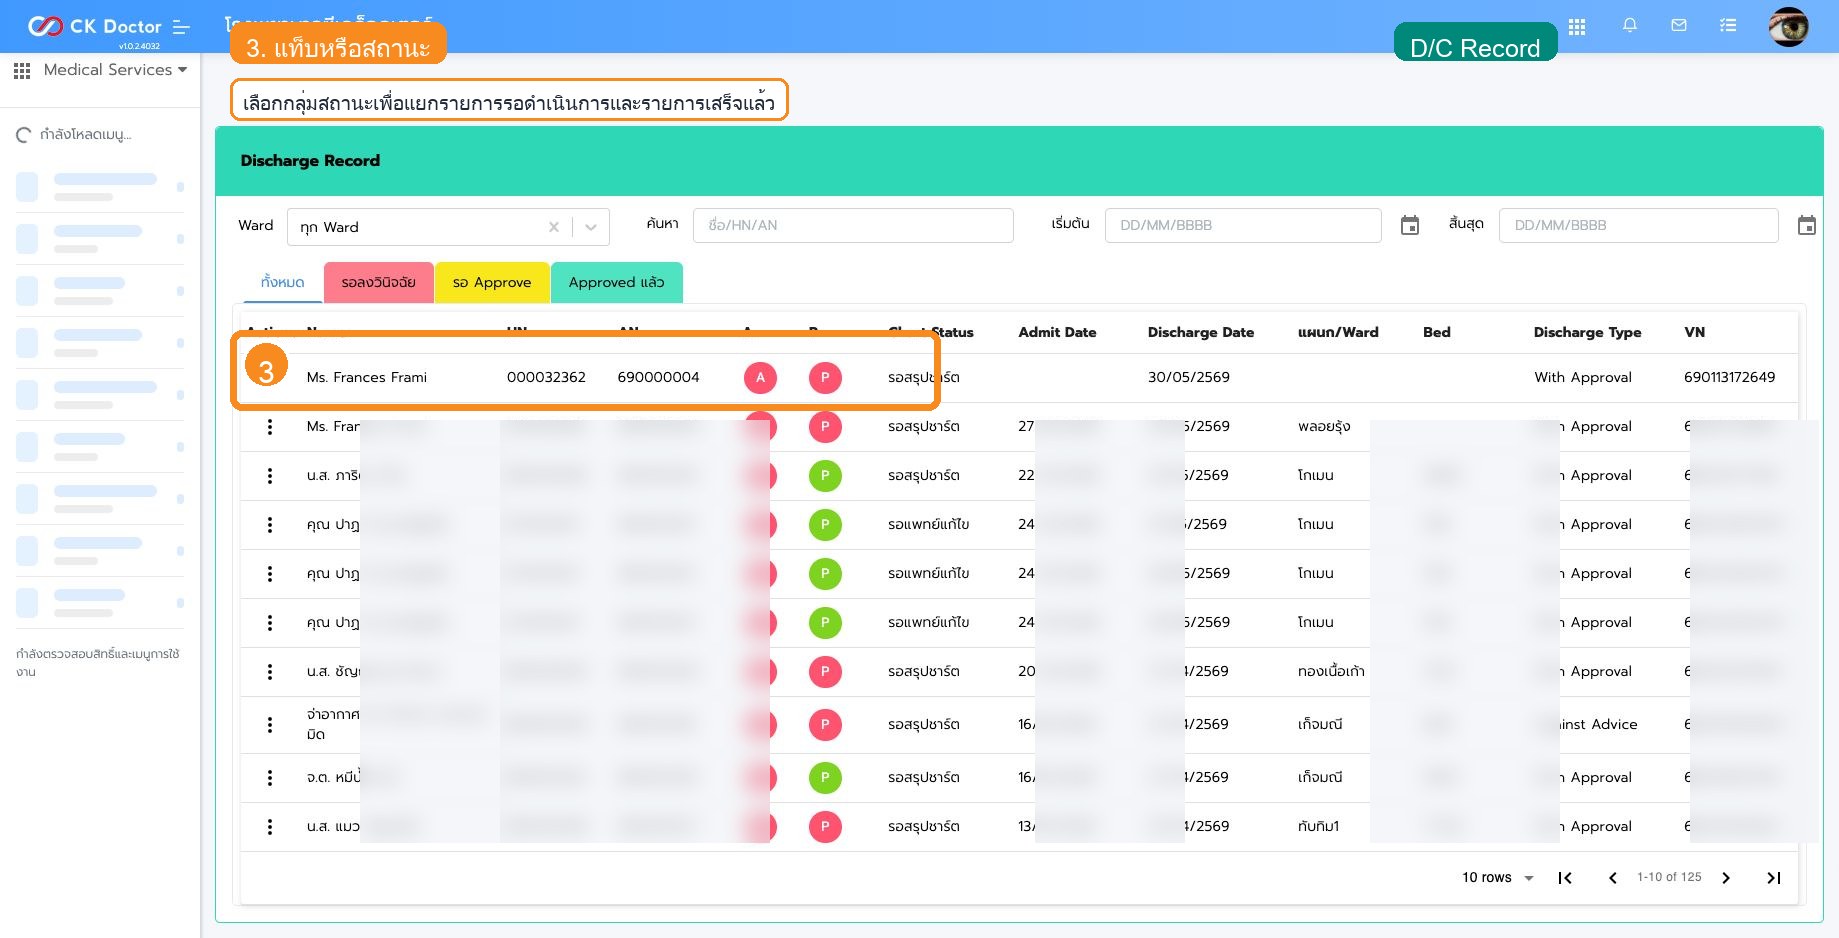Go to next page of results

[x=1726, y=878]
